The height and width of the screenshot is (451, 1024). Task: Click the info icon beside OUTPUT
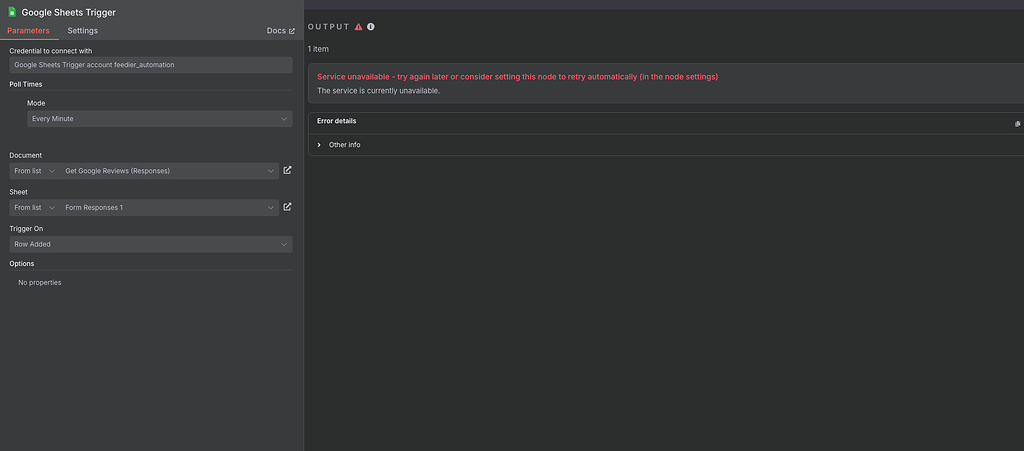[371, 27]
